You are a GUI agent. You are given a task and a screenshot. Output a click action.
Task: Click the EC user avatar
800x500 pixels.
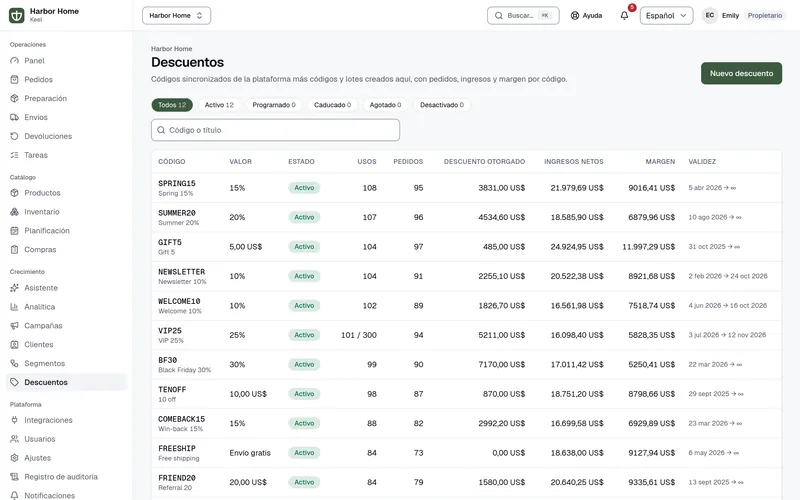point(709,15)
